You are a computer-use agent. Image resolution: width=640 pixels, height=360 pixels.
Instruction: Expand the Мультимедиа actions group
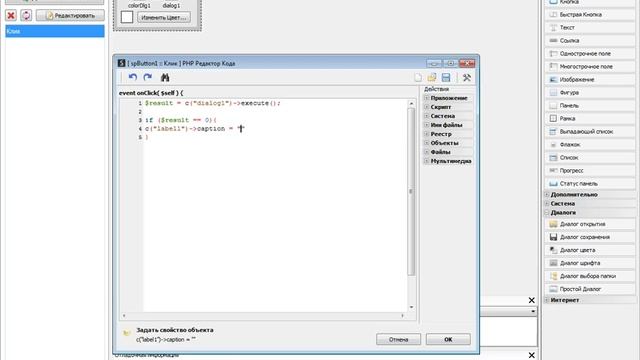click(427, 161)
